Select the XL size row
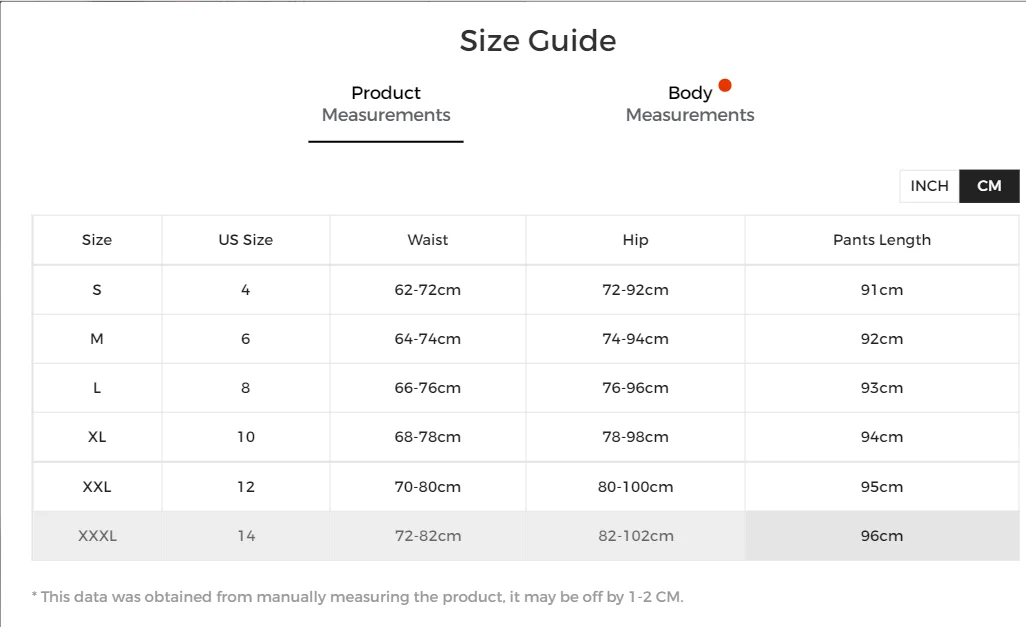 [x=97, y=437]
